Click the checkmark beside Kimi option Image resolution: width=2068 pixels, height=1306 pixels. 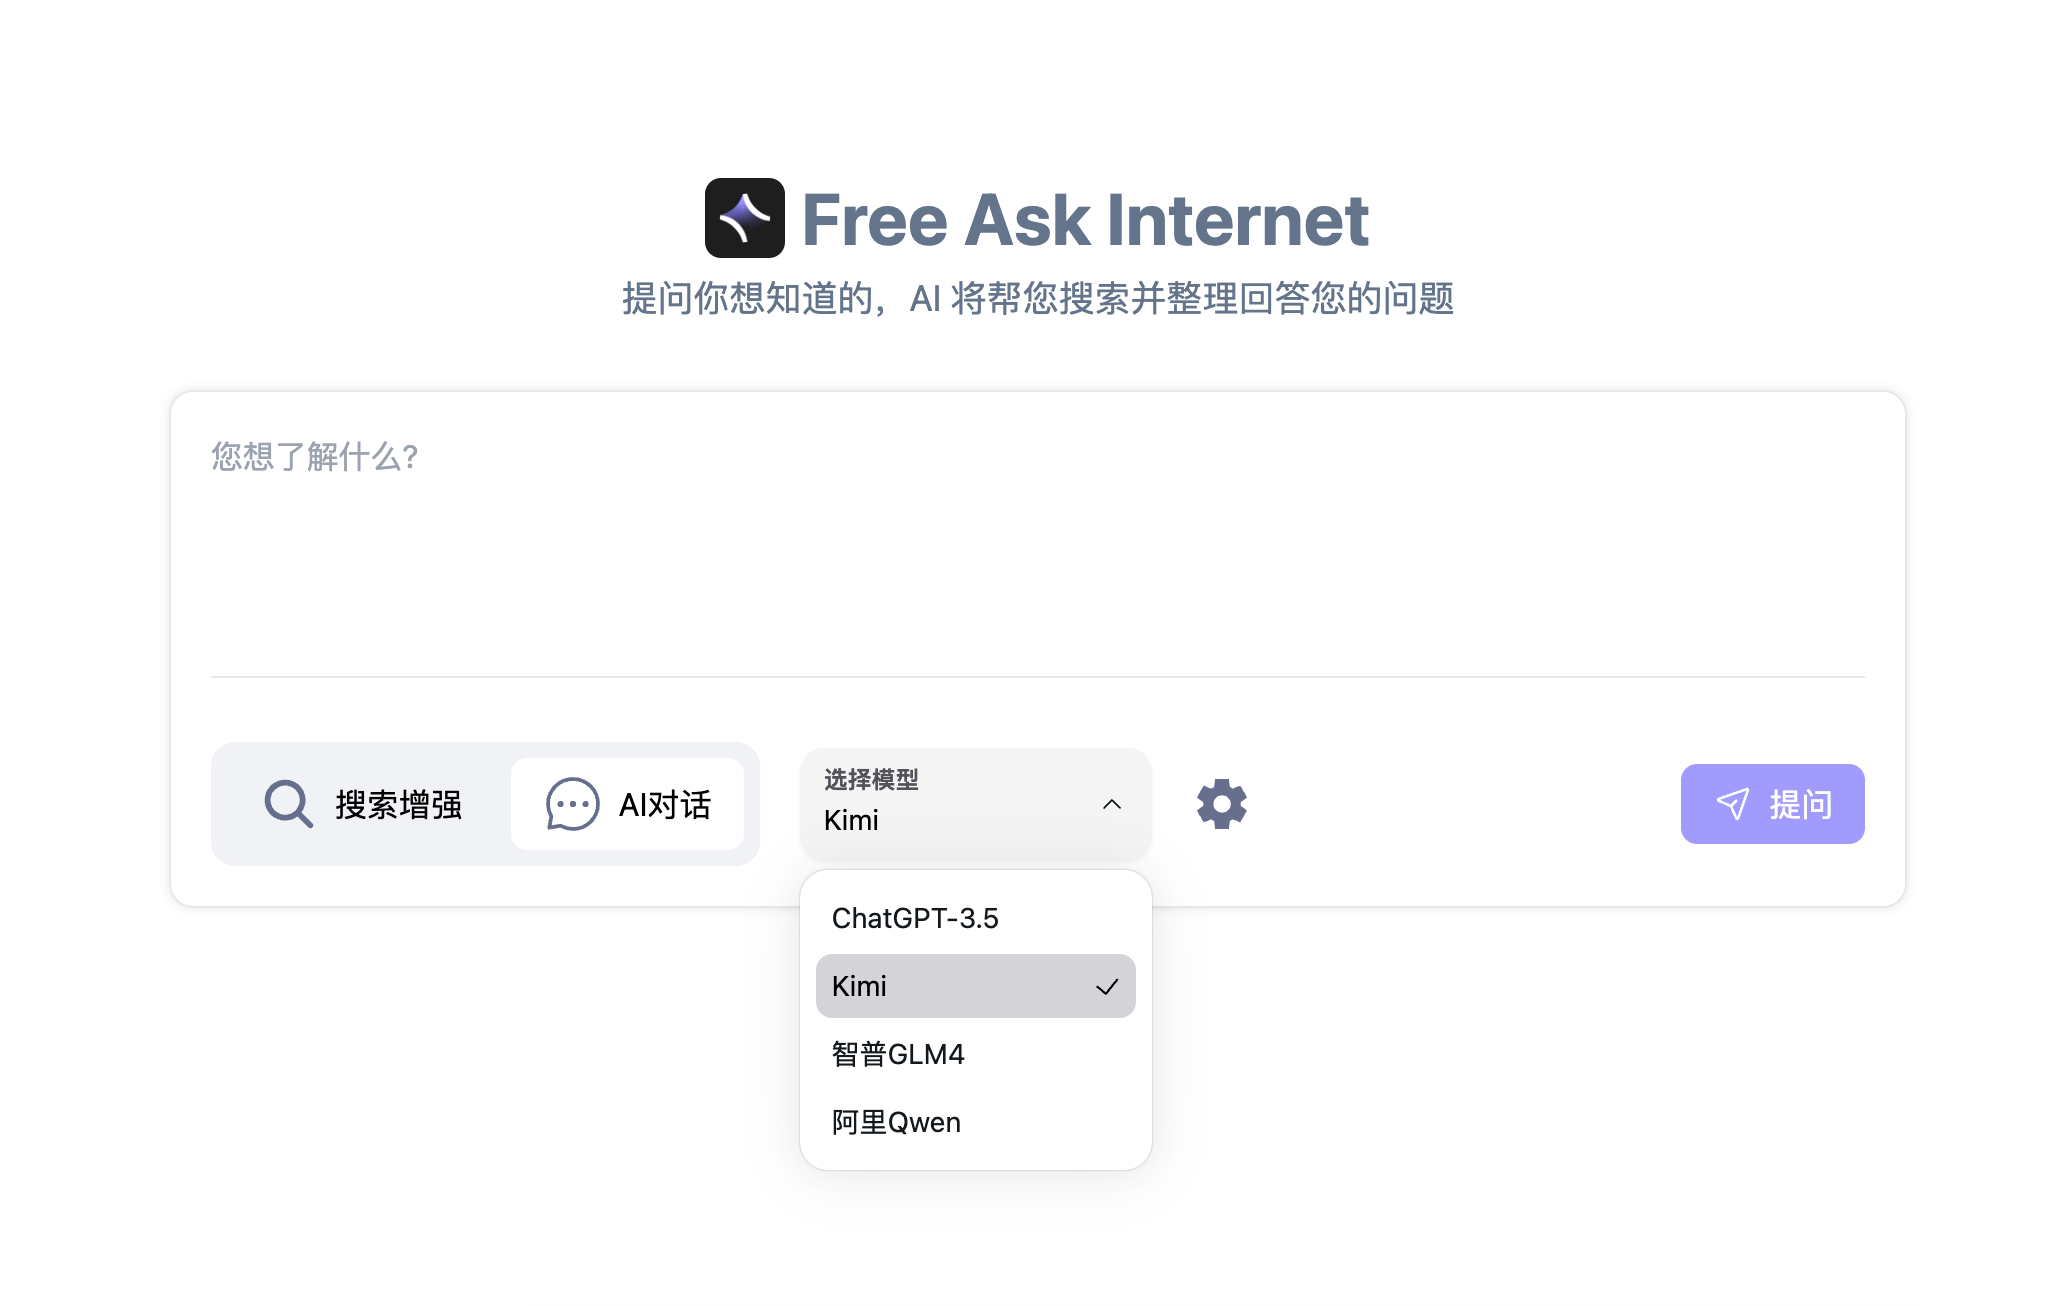1106,987
